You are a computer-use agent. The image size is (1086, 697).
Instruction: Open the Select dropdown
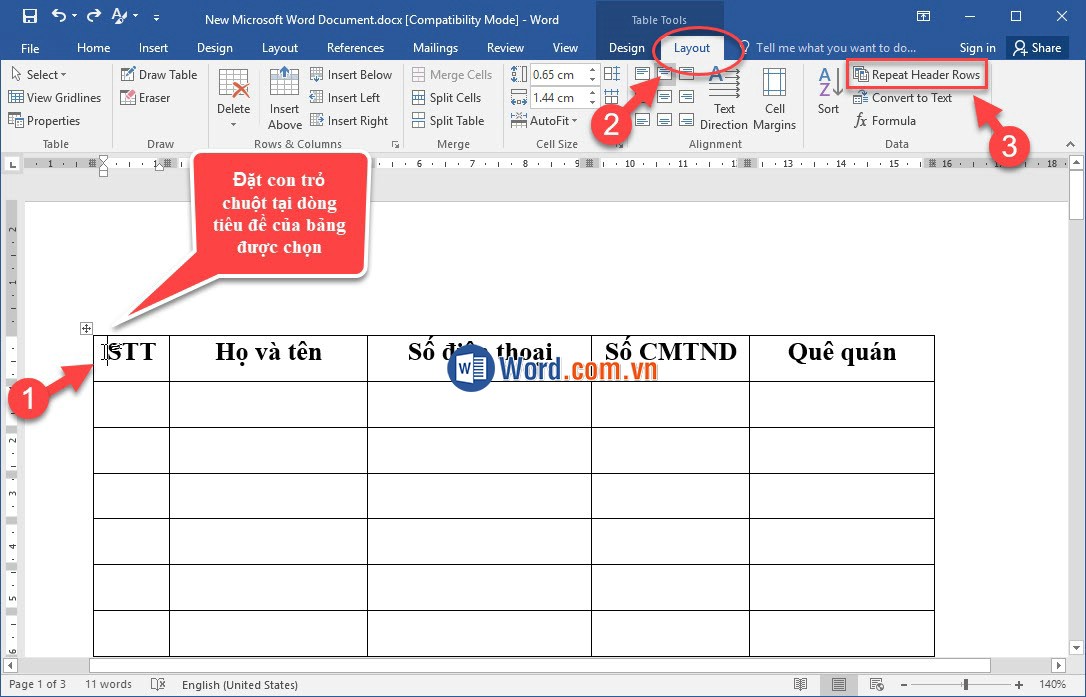click(42, 73)
